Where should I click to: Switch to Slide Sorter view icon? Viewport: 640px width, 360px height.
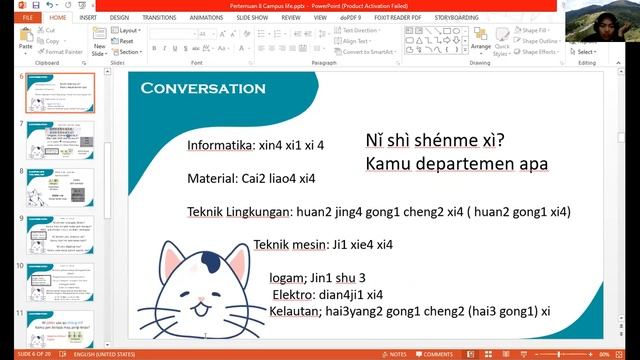tap(488, 354)
